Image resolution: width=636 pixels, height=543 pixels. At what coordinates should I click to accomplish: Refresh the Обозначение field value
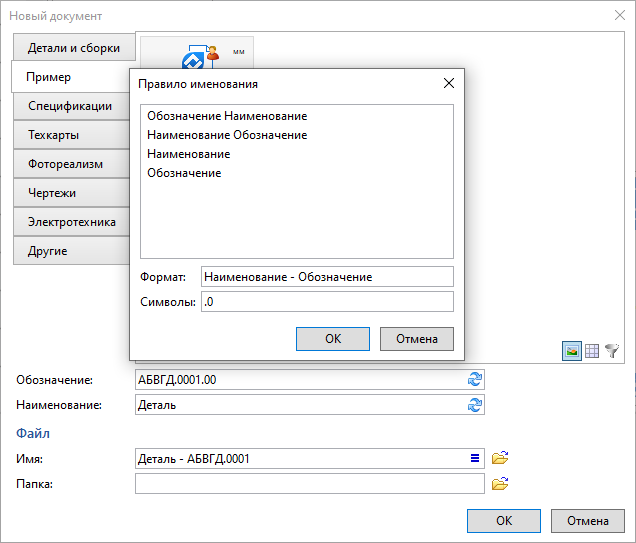coord(475,379)
